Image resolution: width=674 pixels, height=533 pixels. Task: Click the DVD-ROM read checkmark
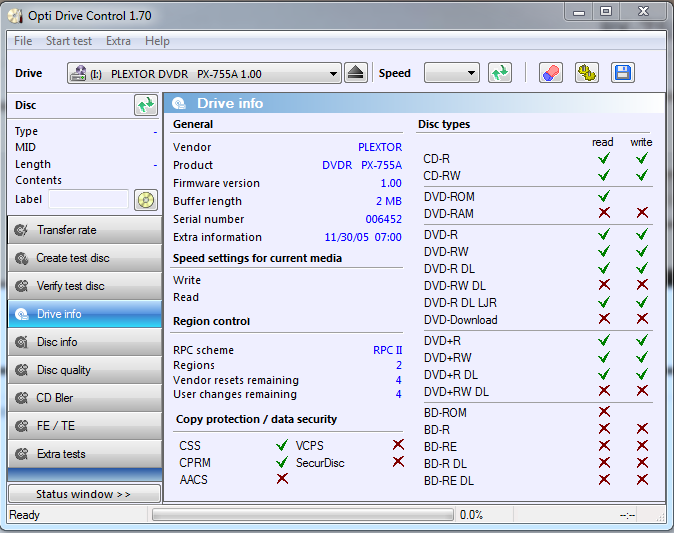coord(604,196)
